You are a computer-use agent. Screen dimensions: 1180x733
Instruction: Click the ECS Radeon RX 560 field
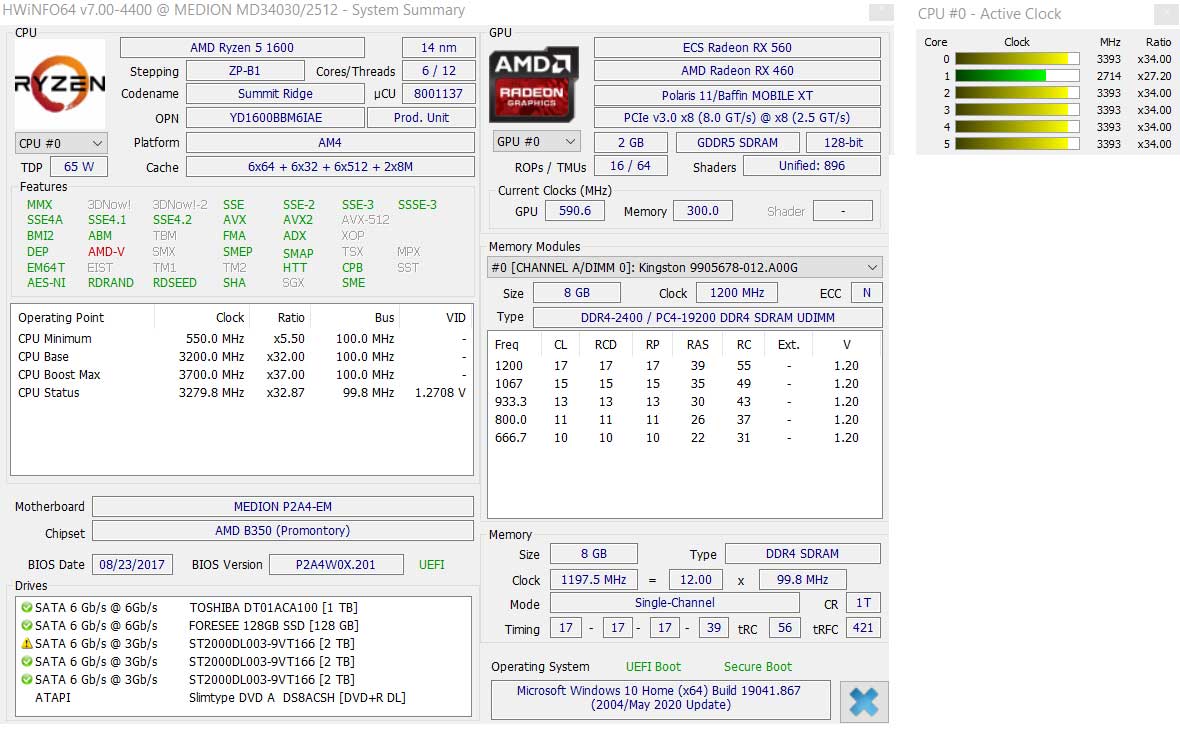[737, 47]
